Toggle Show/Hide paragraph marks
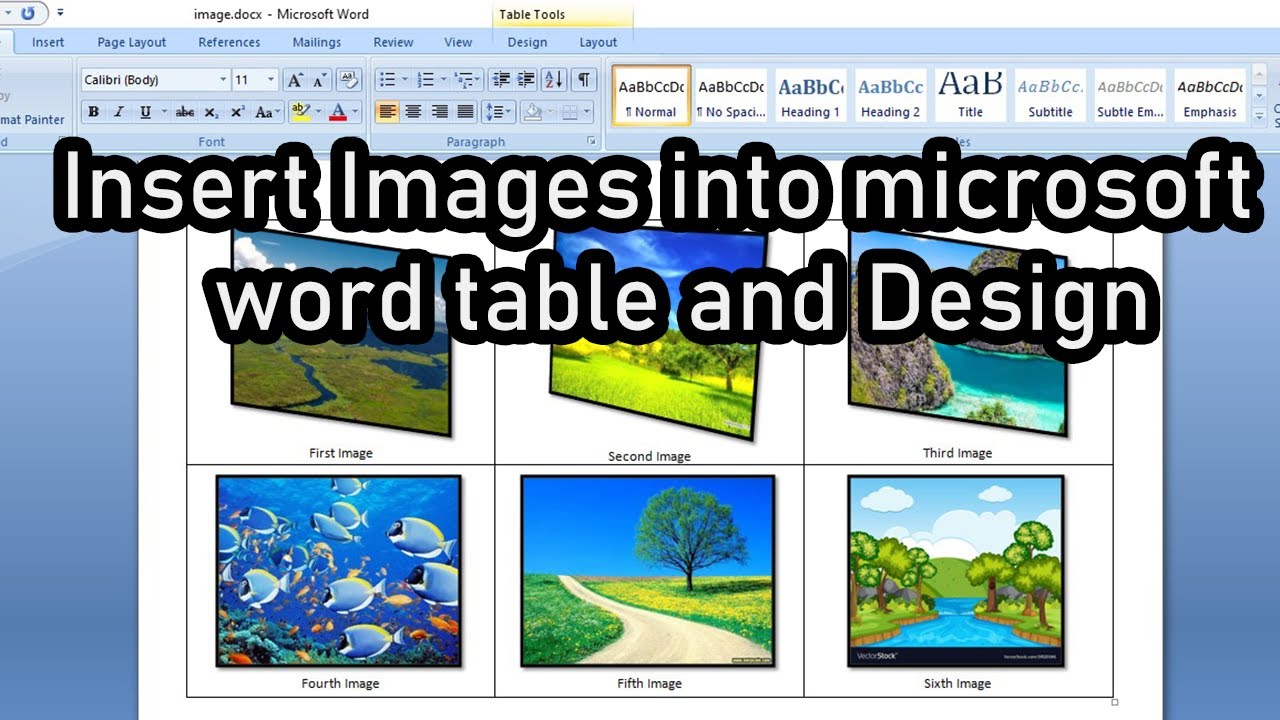The height and width of the screenshot is (720, 1280). [584, 80]
